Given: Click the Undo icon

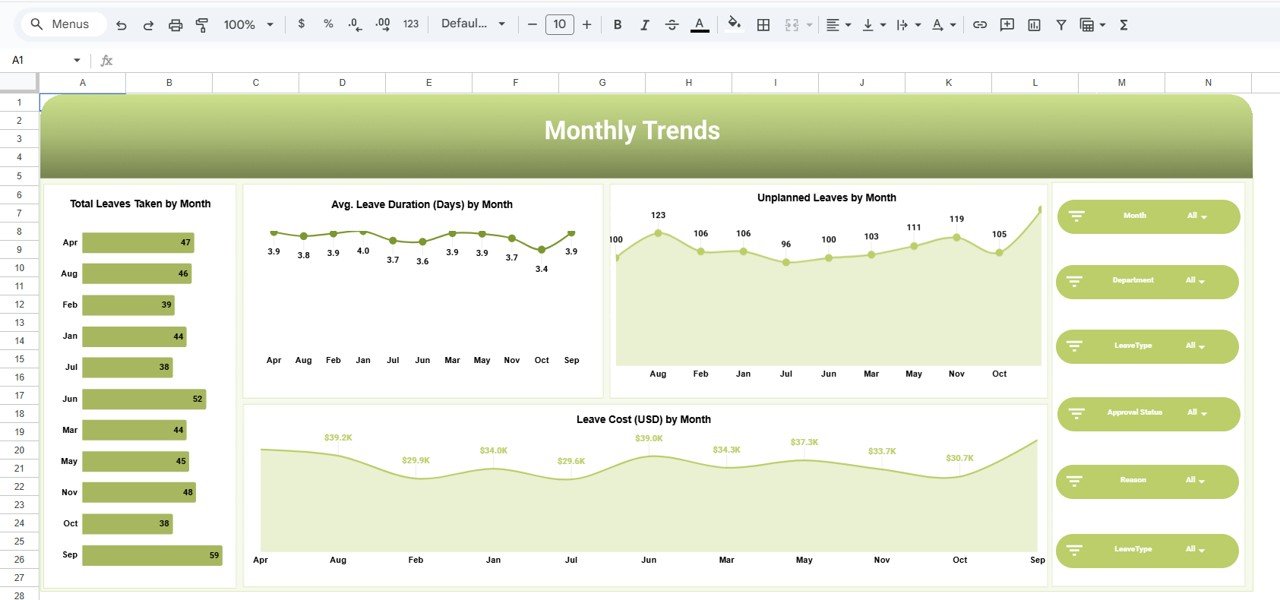Looking at the screenshot, I should pyautogui.click(x=121, y=23).
